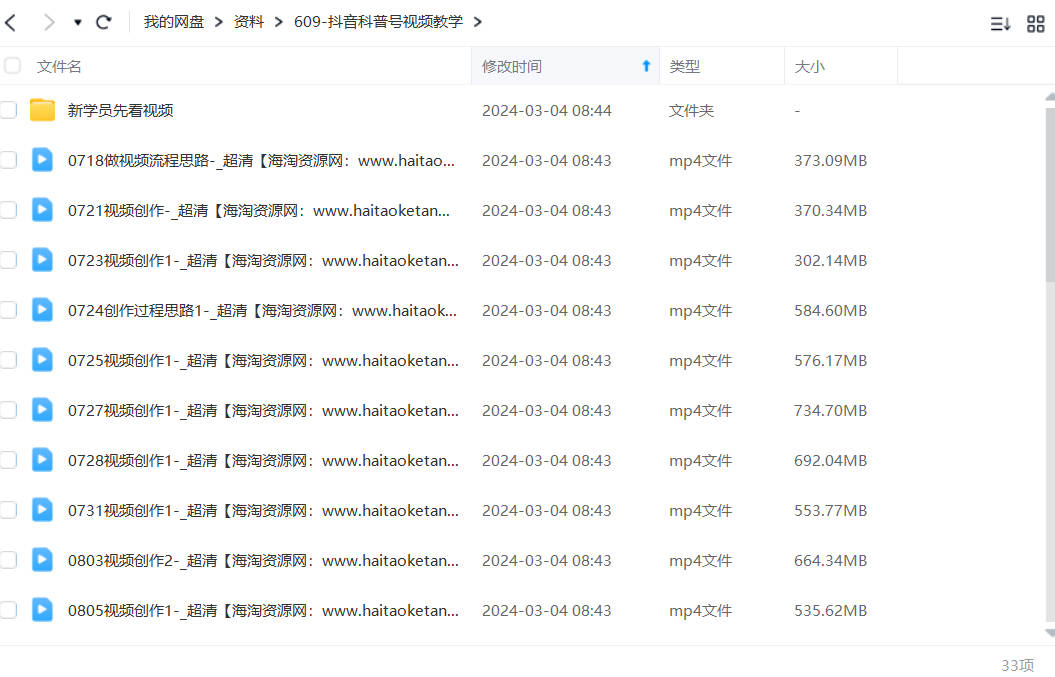Select the 新学员先看视频 folder name
Screen dimensions: 1055x677
click(120, 110)
